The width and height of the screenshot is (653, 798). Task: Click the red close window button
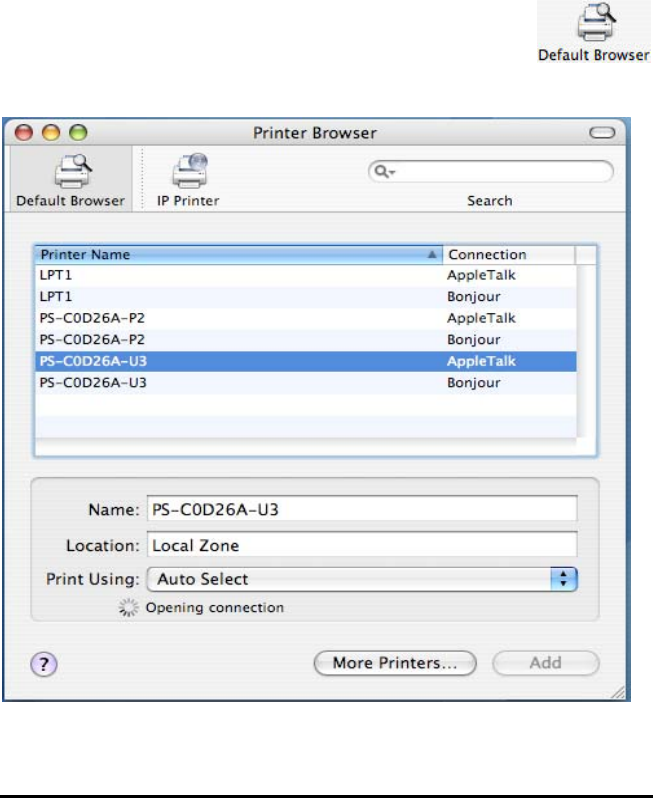click(x=24, y=133)
